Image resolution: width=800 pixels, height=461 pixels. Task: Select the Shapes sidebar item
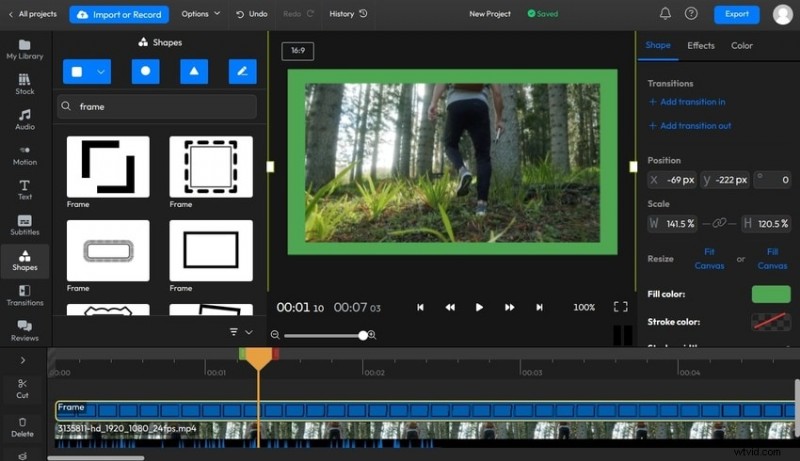24,260
